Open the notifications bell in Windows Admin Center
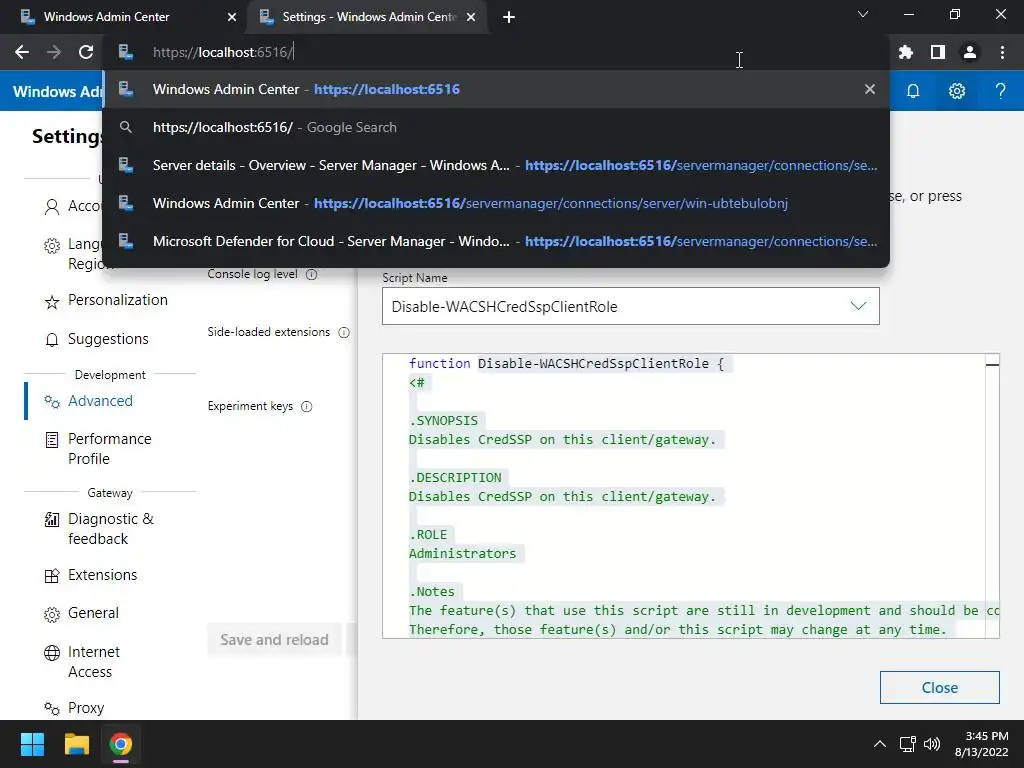1024x768 pixels. pos(913,91)
